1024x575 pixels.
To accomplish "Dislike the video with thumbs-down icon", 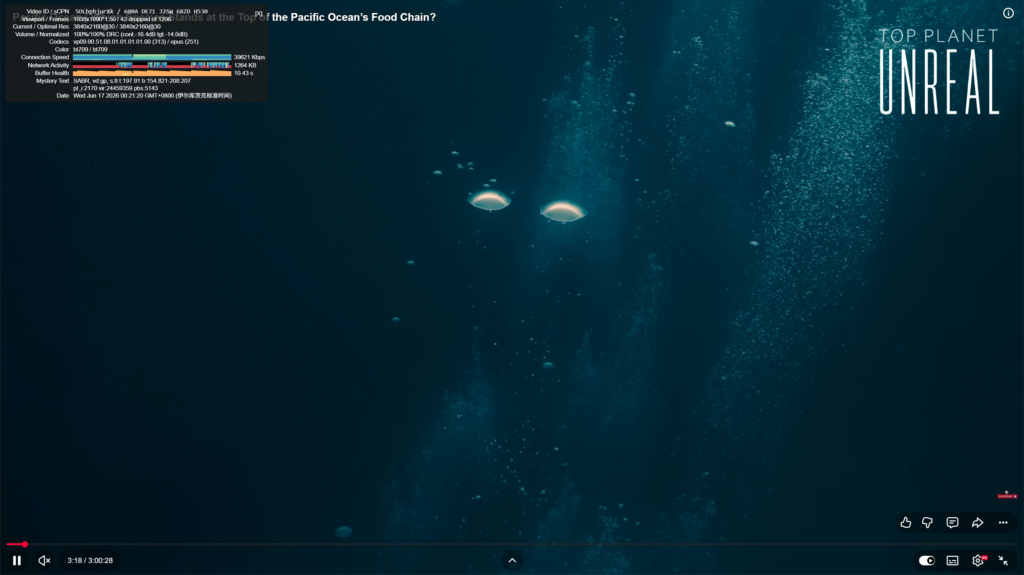I will pos(927,522).
